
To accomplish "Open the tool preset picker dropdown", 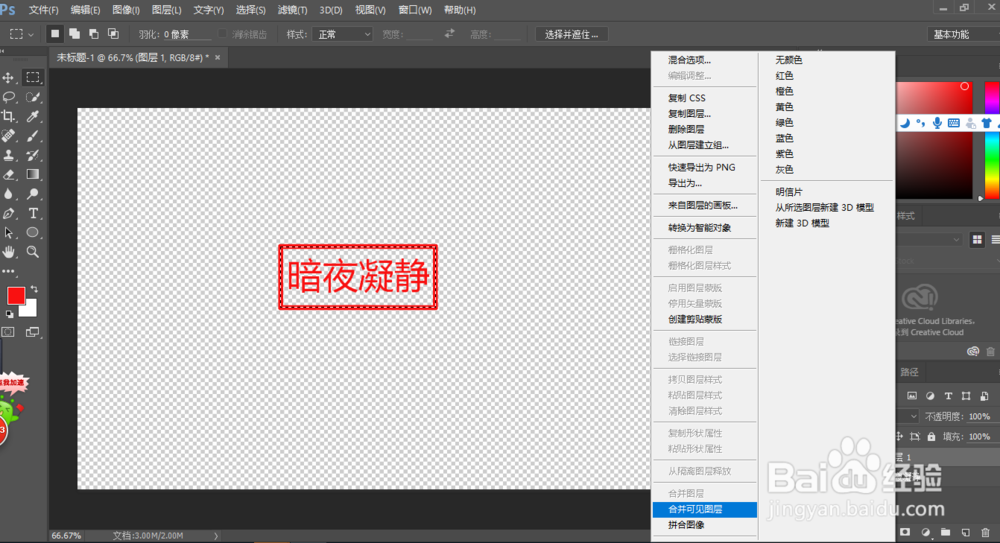I will tap(21, 34).
